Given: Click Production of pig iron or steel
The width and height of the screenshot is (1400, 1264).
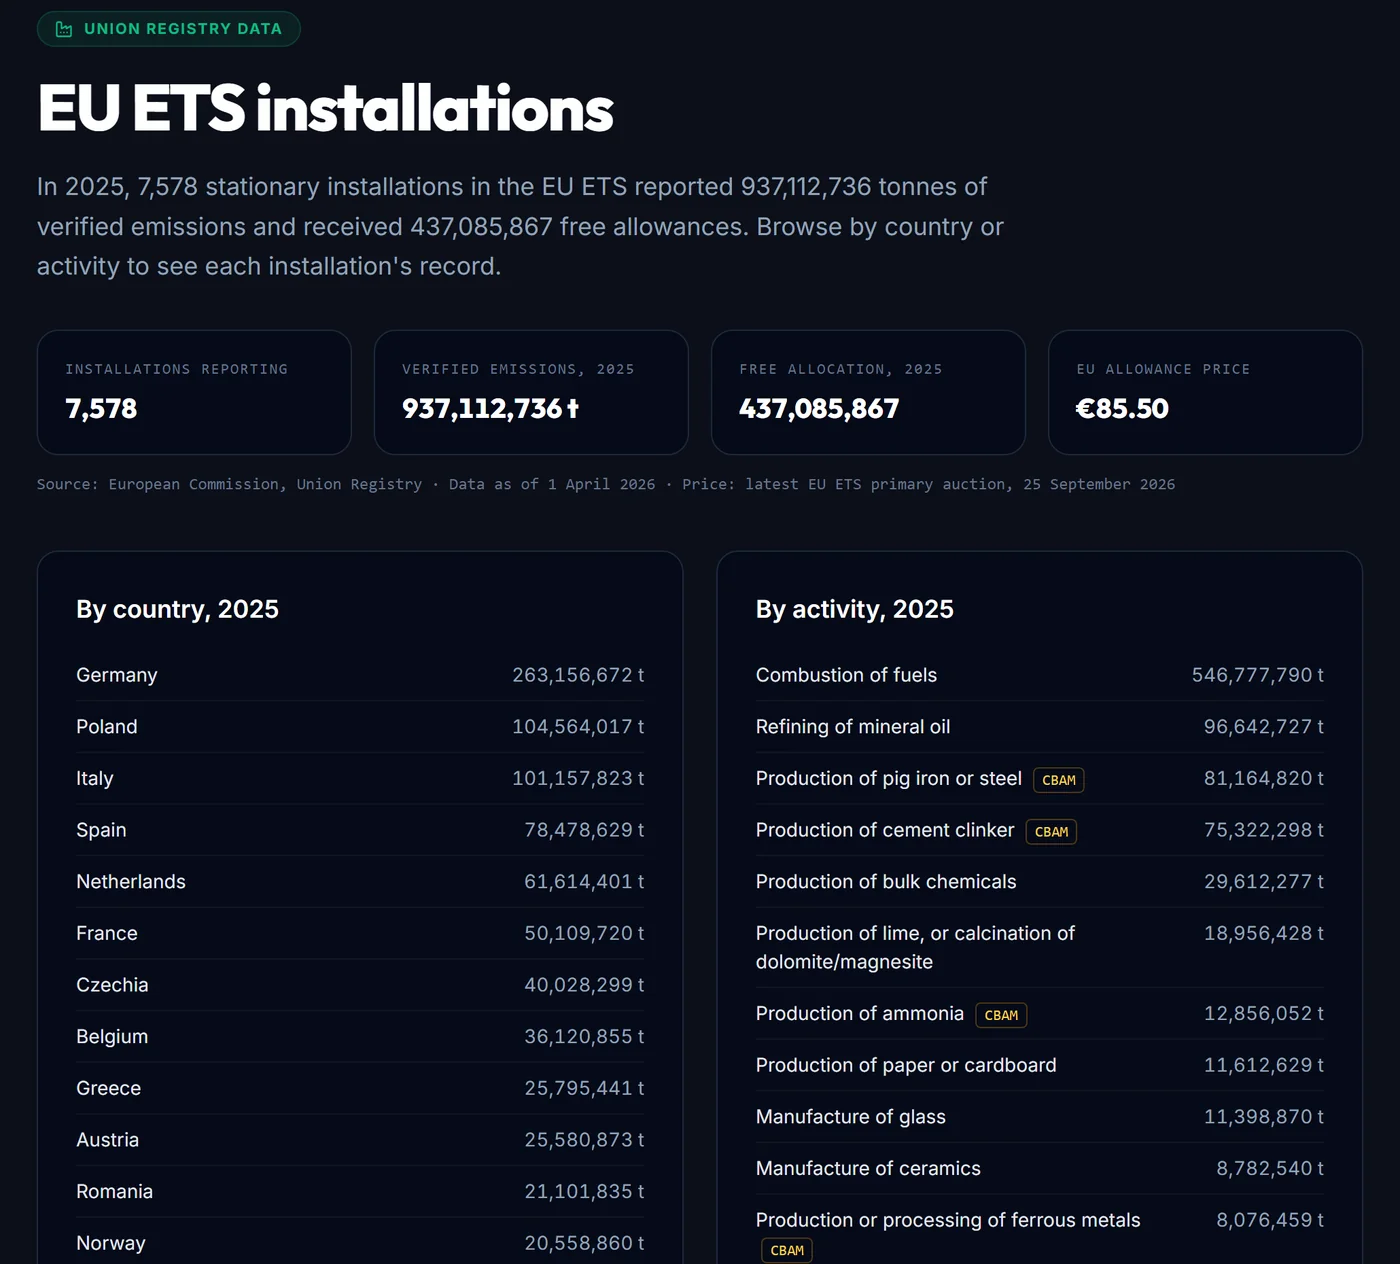Looking at the screenshot, I should (x=1040, y=779).
